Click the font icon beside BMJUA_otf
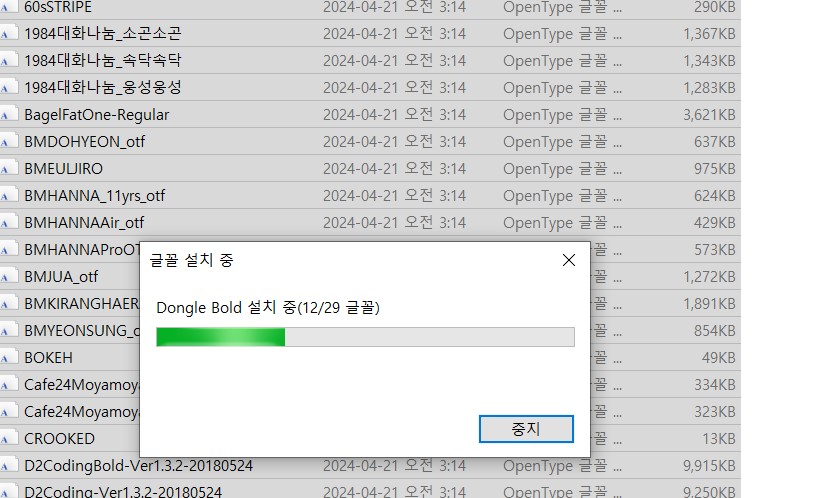The height and width of the screenshot is (498, 836). (9, 277)
